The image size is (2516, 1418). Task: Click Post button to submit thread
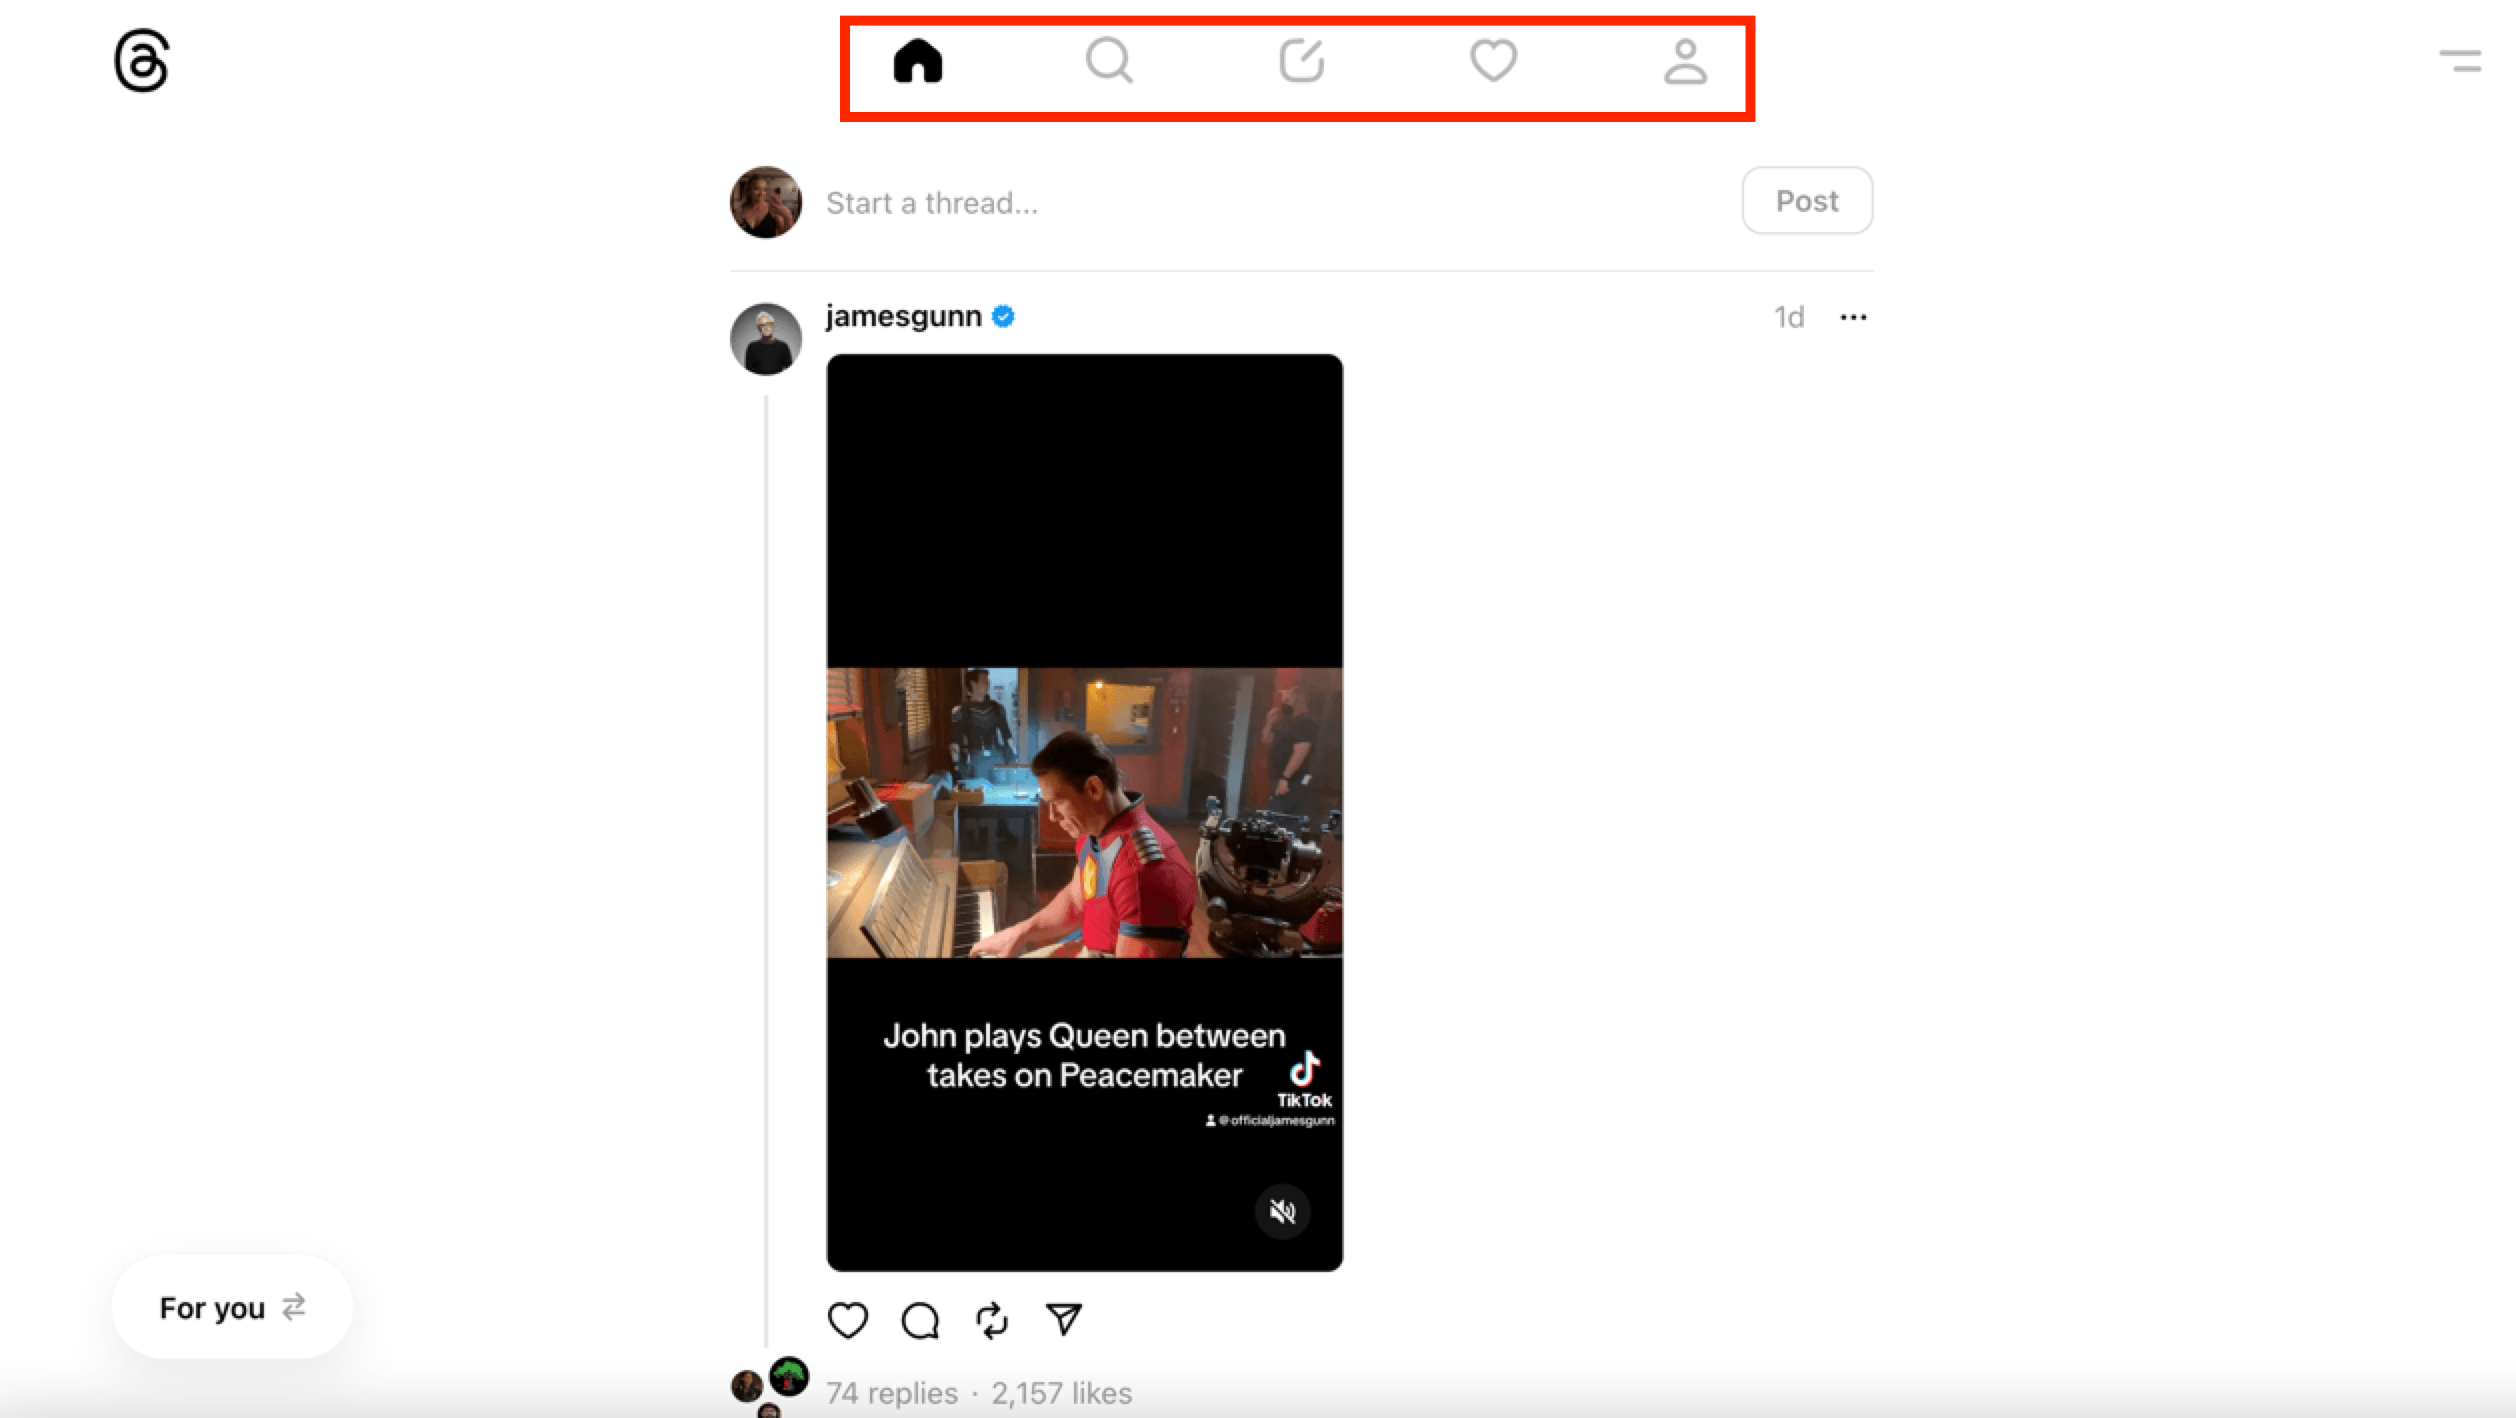click(1808, 200)
